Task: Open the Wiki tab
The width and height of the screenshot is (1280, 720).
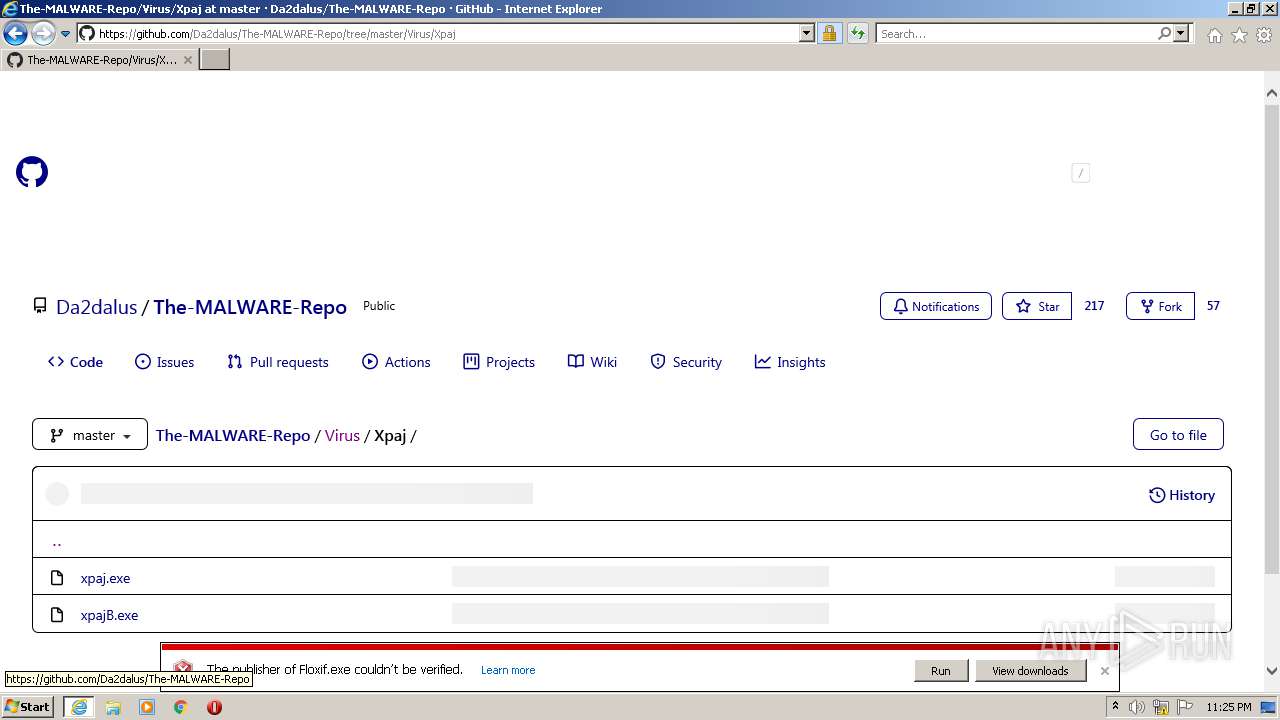Action: click(x=592, y=362)
